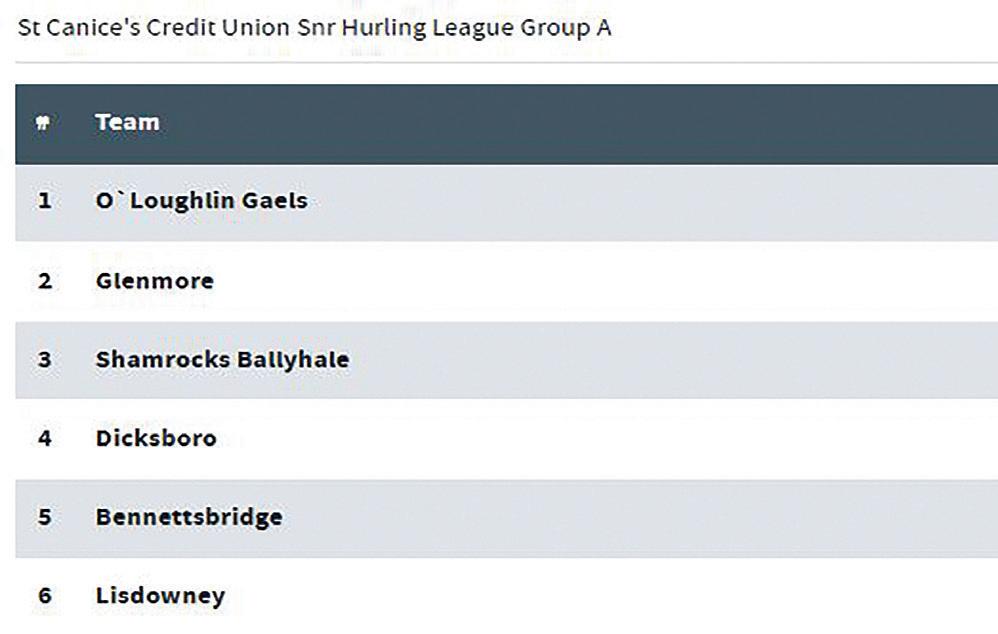This screenshot has width=998, height=634.
Task: Click rank number 2 beside Glenmore
Action: pyautogui.click(x=45, y=281)
